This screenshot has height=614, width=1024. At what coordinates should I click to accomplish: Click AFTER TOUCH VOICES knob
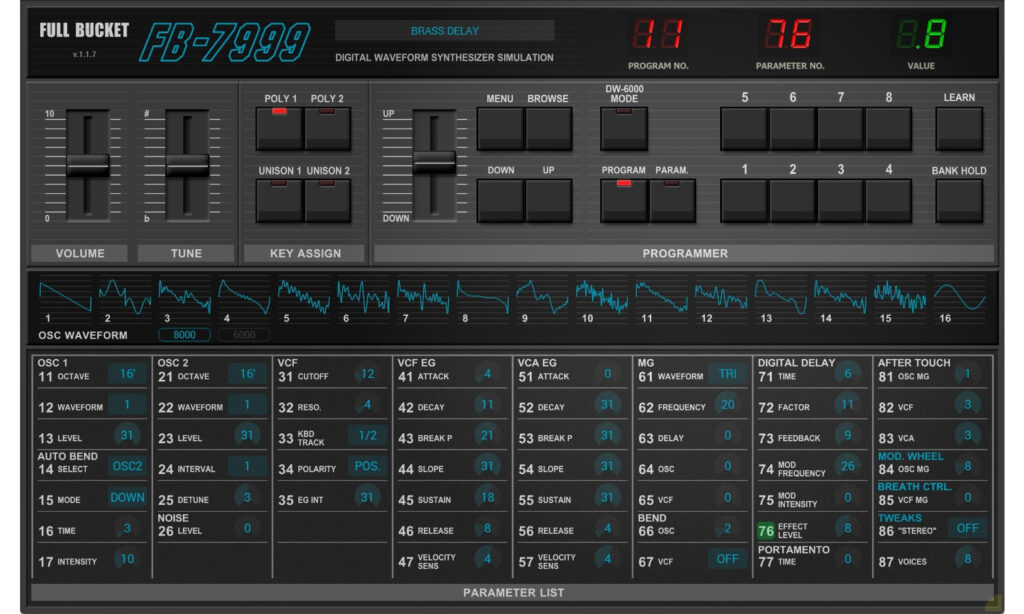(968, 559)
